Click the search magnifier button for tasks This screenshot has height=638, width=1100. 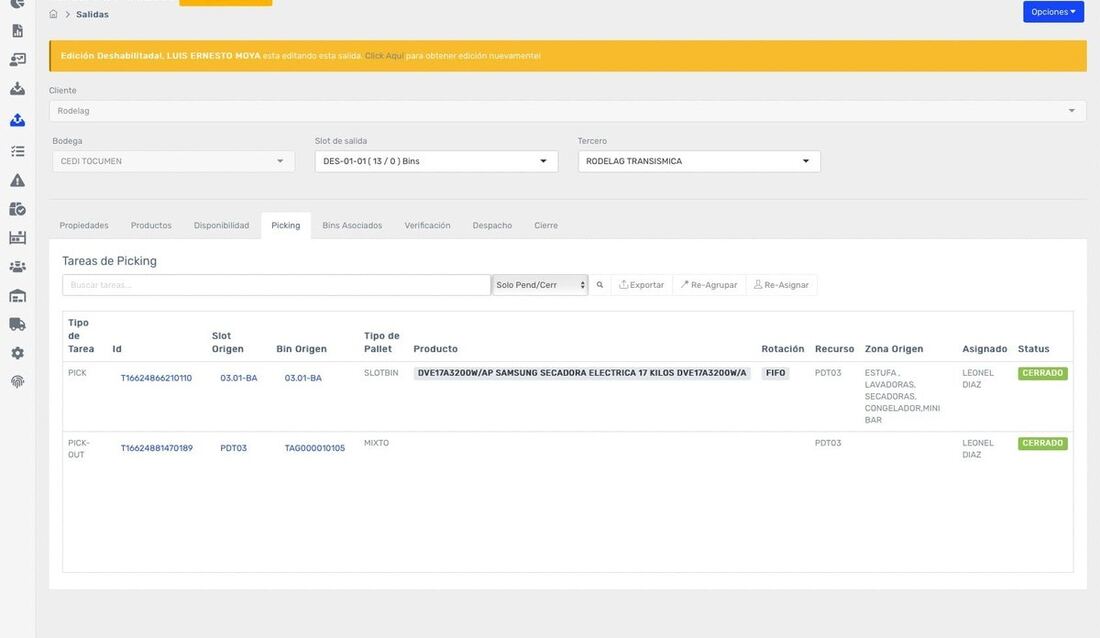tap(600, 285)
